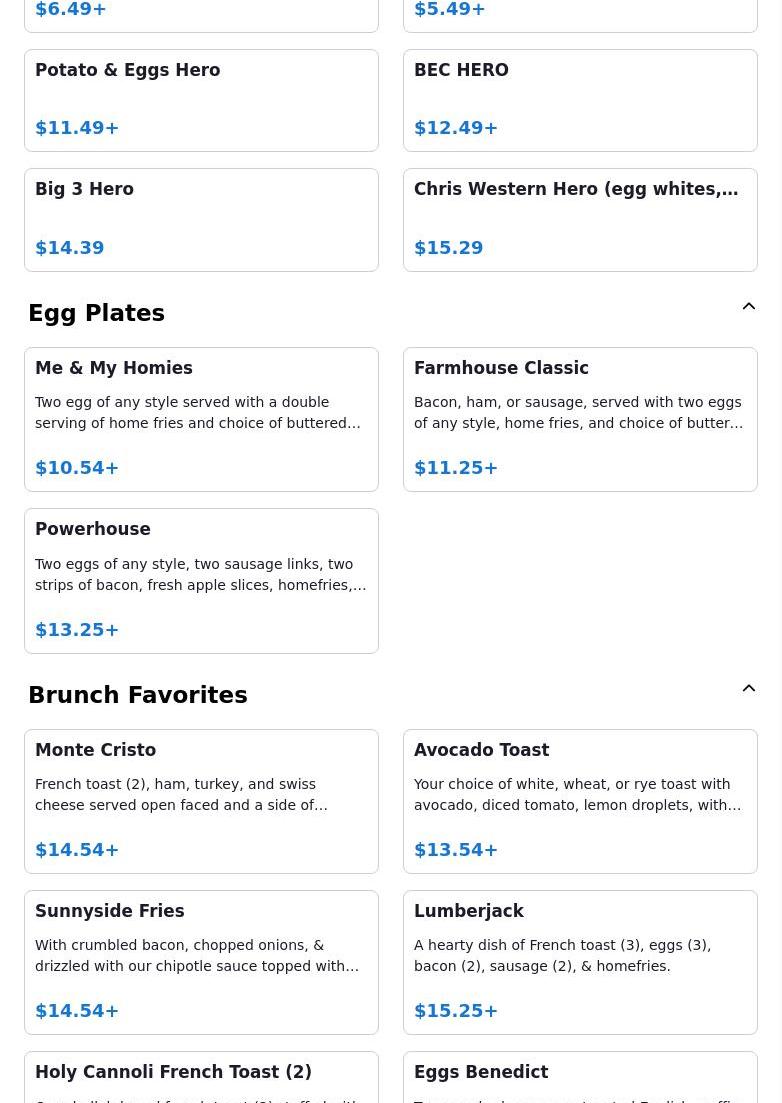
Task: Pick the Powerhouse egg plate
Action: coord(201,580)
